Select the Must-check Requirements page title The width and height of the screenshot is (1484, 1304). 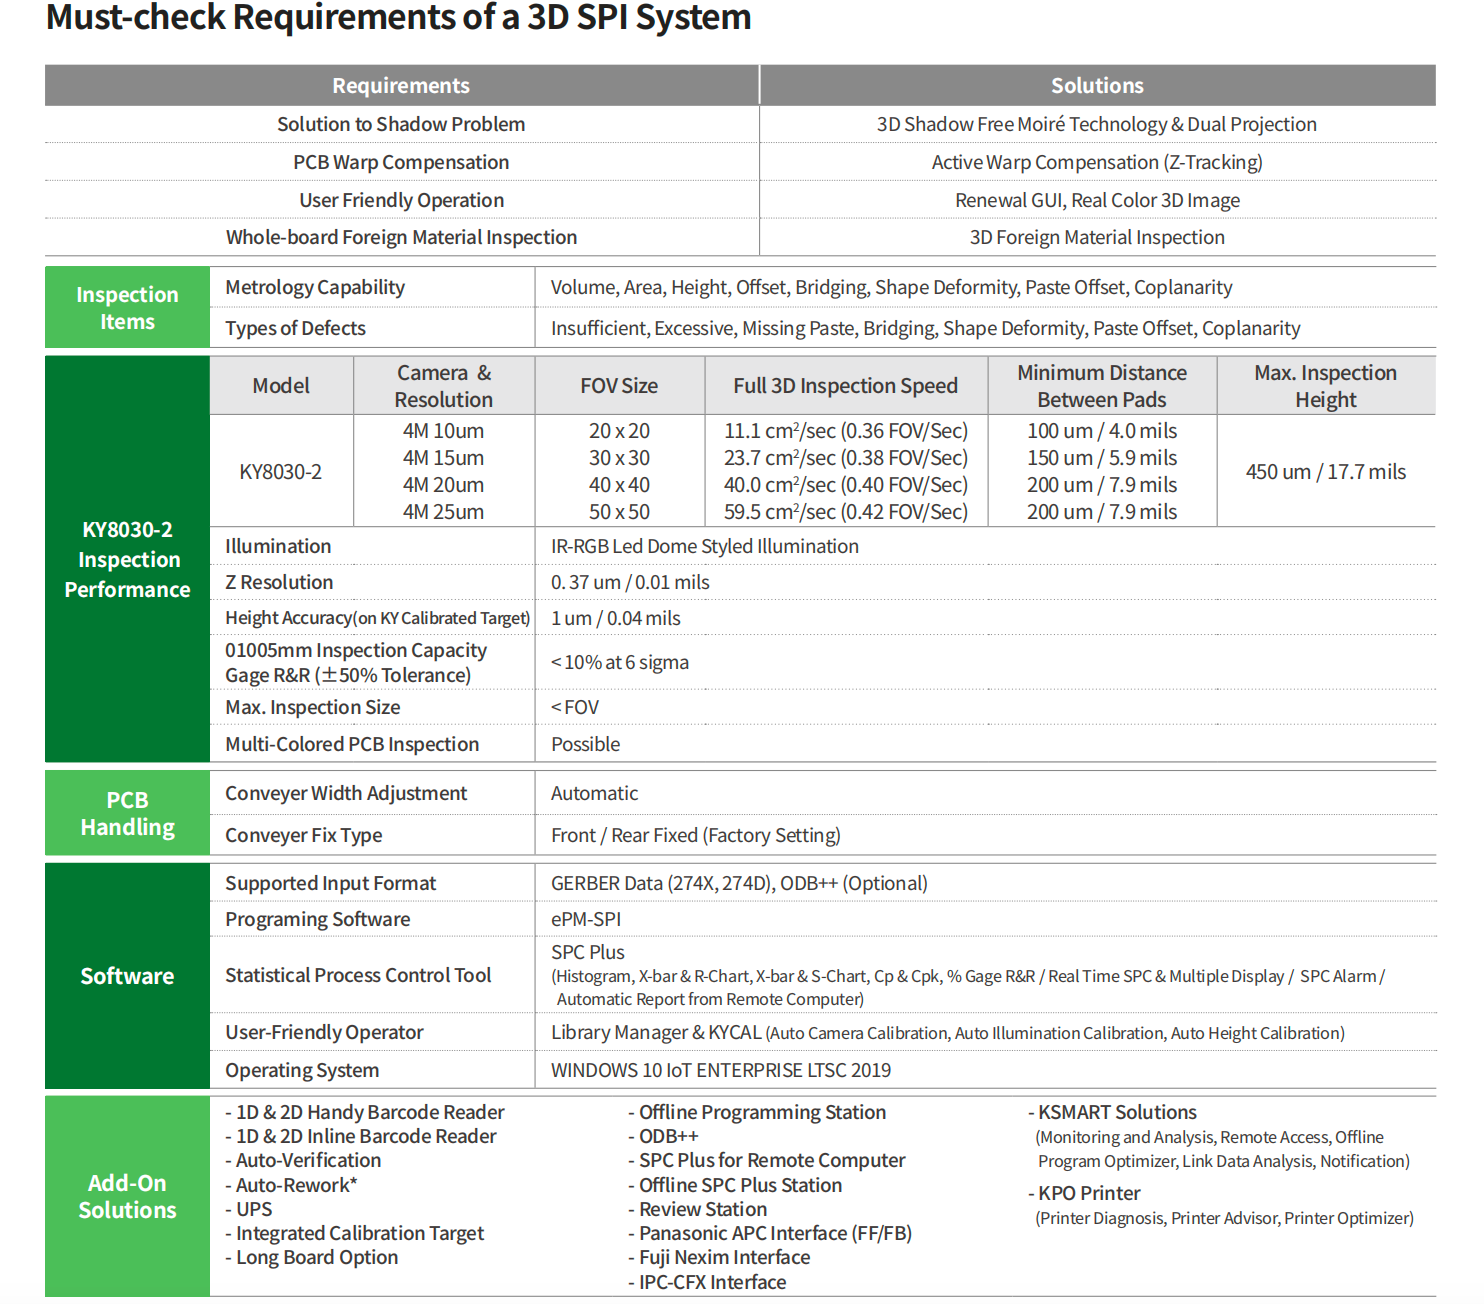pos(398,18)
